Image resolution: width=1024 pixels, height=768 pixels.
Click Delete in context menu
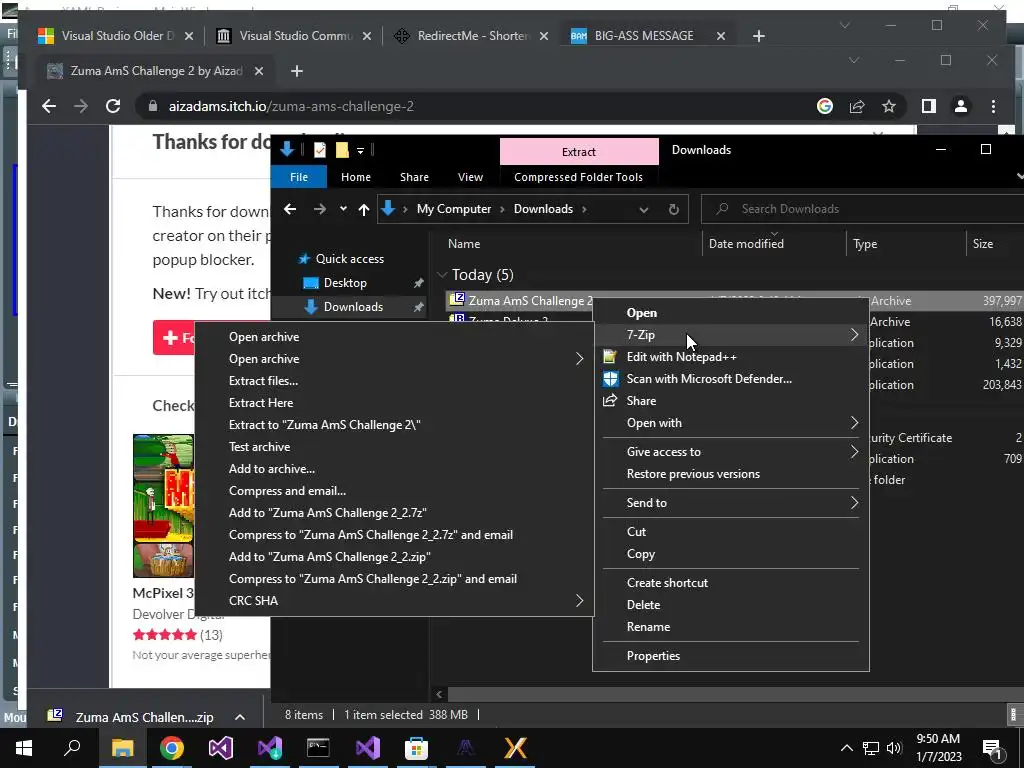pyautogui.click(x=731, y=605)
